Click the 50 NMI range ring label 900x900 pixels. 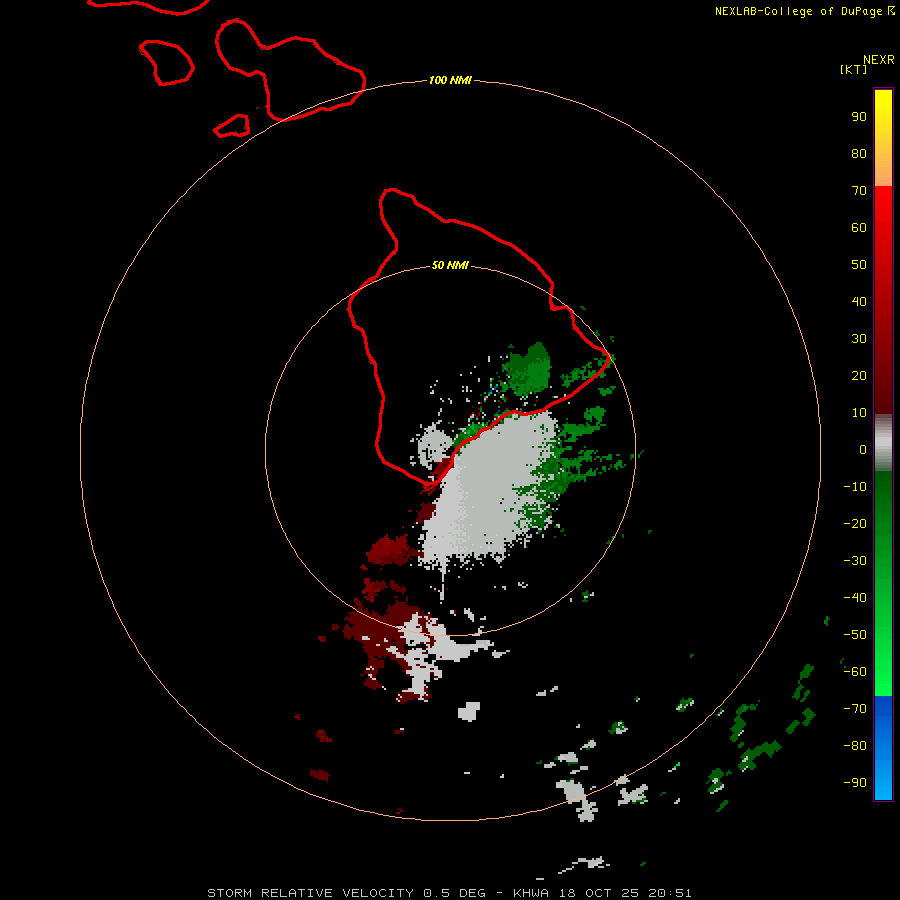point(450,265)
